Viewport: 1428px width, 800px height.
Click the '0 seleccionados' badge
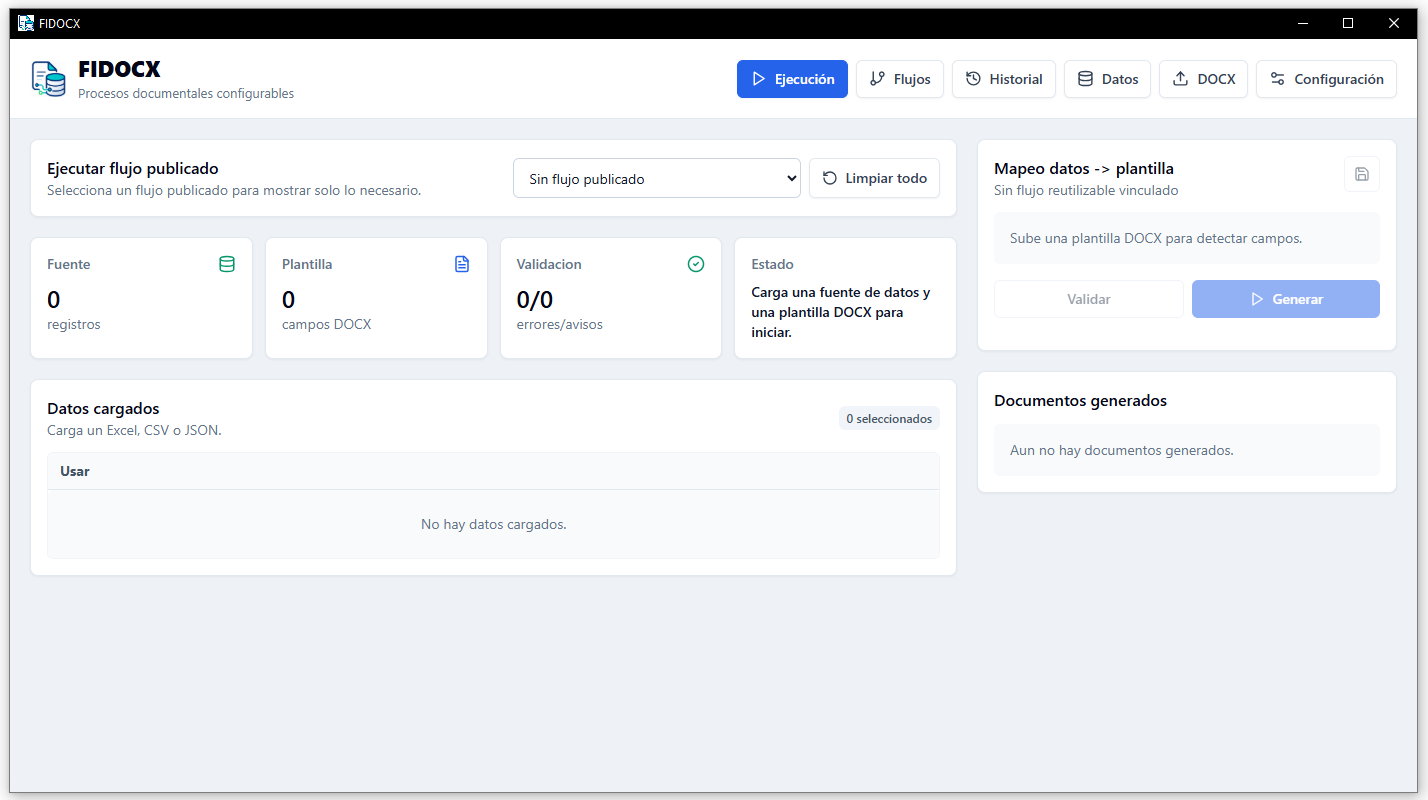889,419
